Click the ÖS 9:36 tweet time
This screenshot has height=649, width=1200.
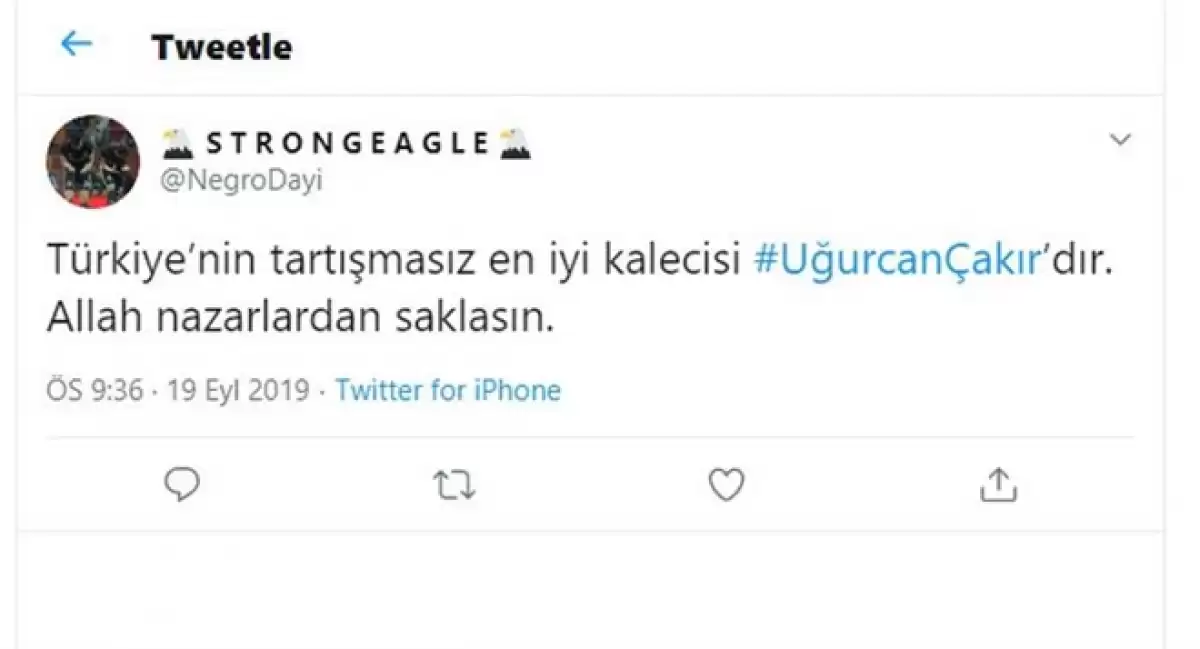pos(93,390)
